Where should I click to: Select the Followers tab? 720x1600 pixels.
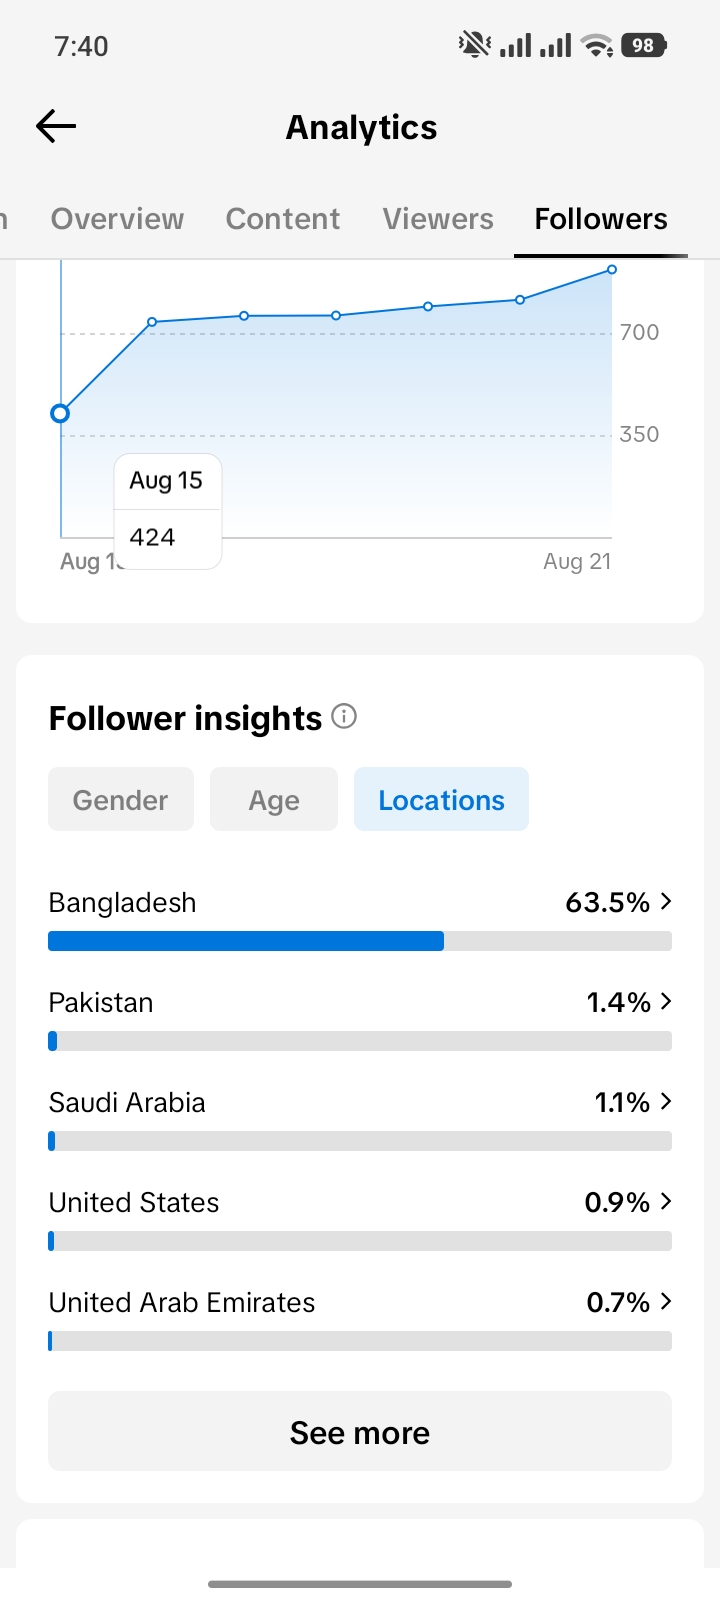tap(601, 219)
